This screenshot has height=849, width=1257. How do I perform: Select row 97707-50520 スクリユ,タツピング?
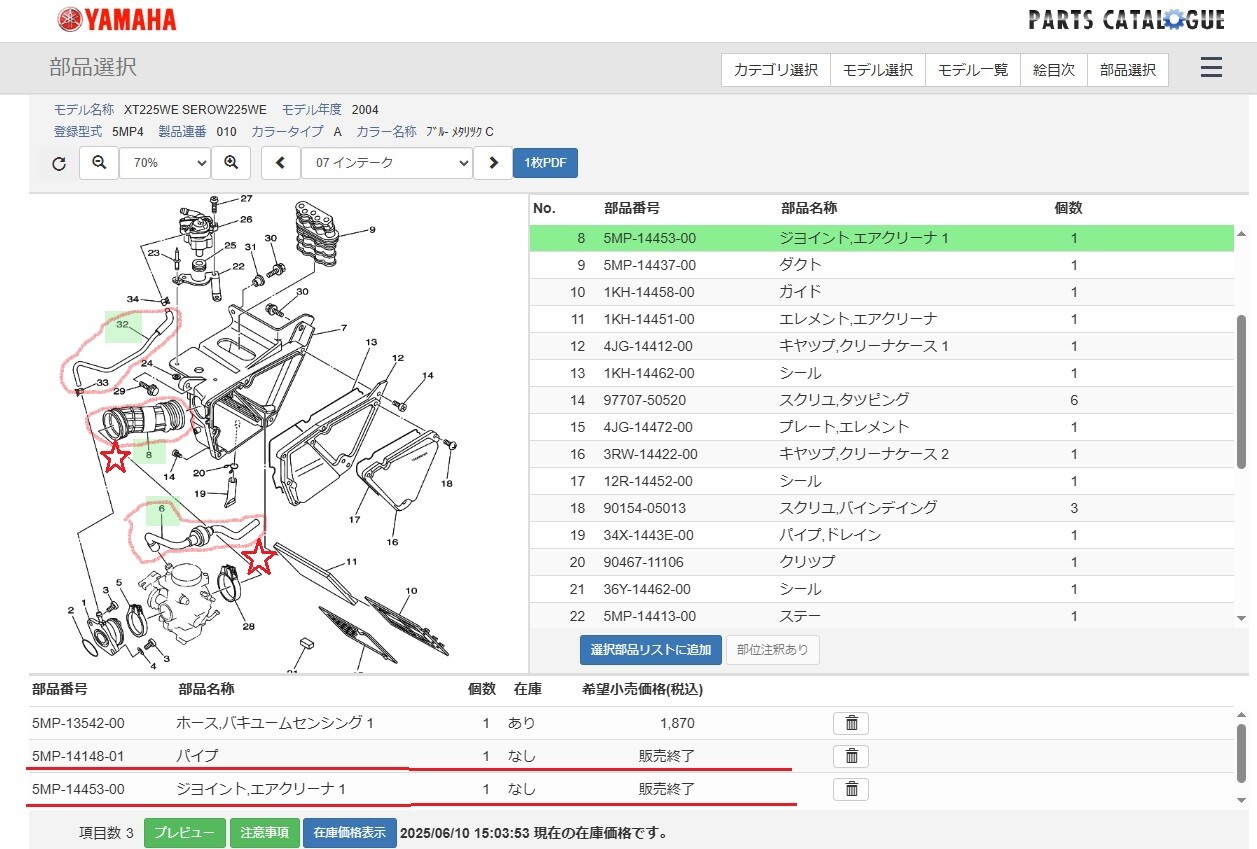click(x=880, y=400)
